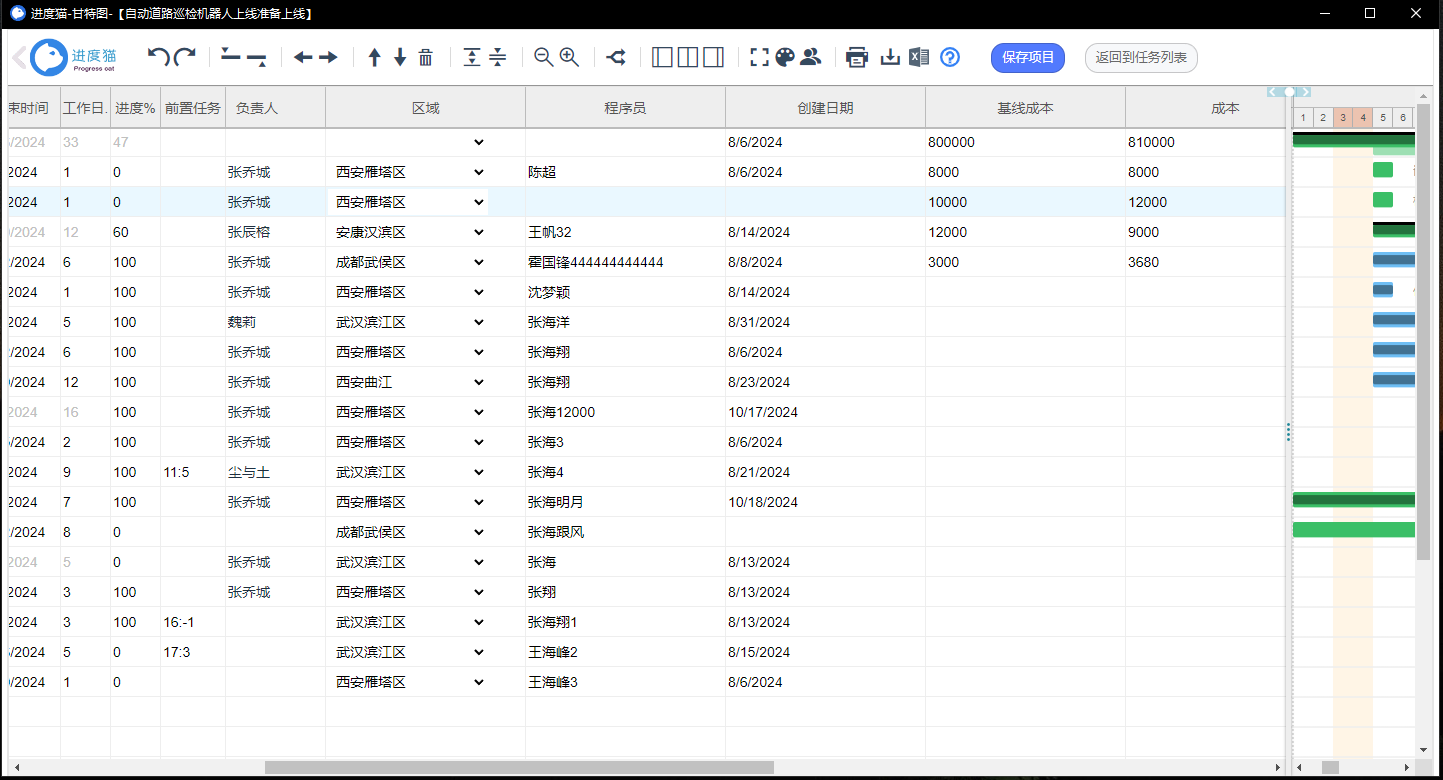Switch to right-panel-only layout icon
The image size is (1443, 780).
(x=713, y=58)
